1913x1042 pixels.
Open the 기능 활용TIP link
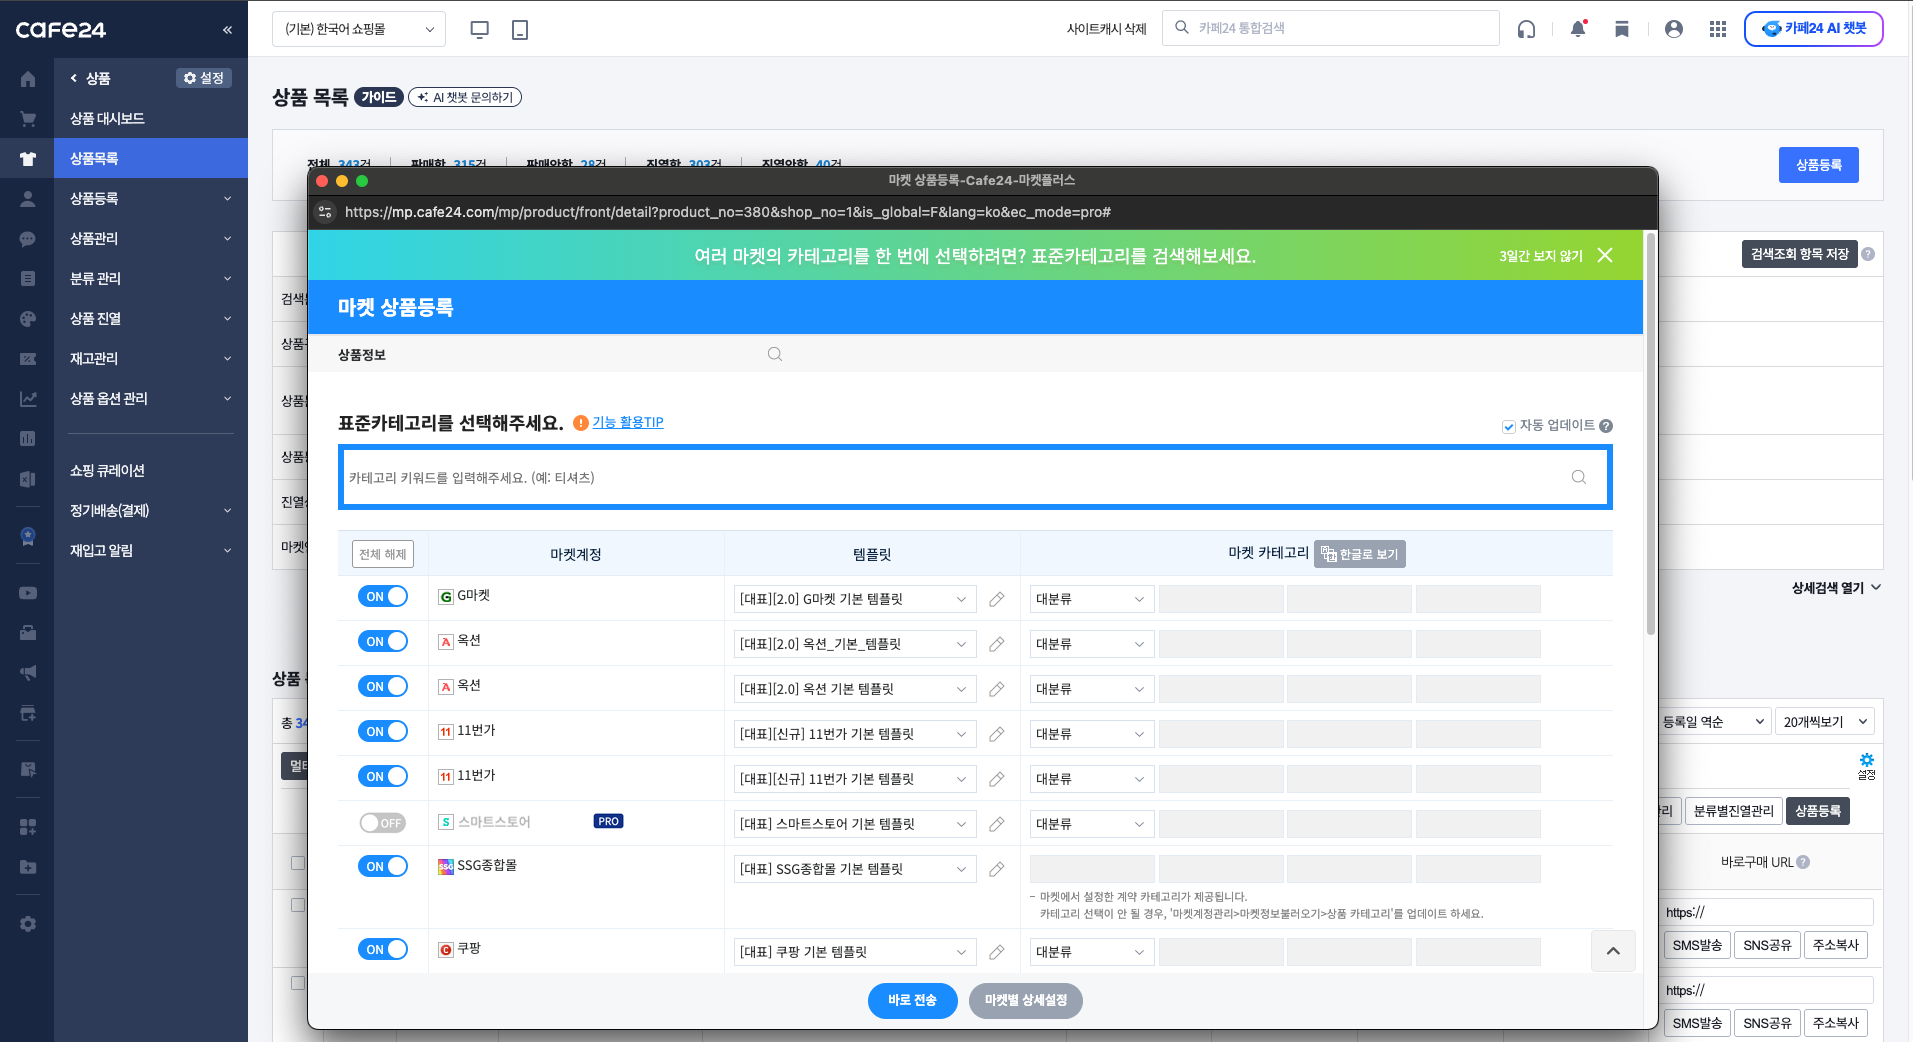click(628, 423)
